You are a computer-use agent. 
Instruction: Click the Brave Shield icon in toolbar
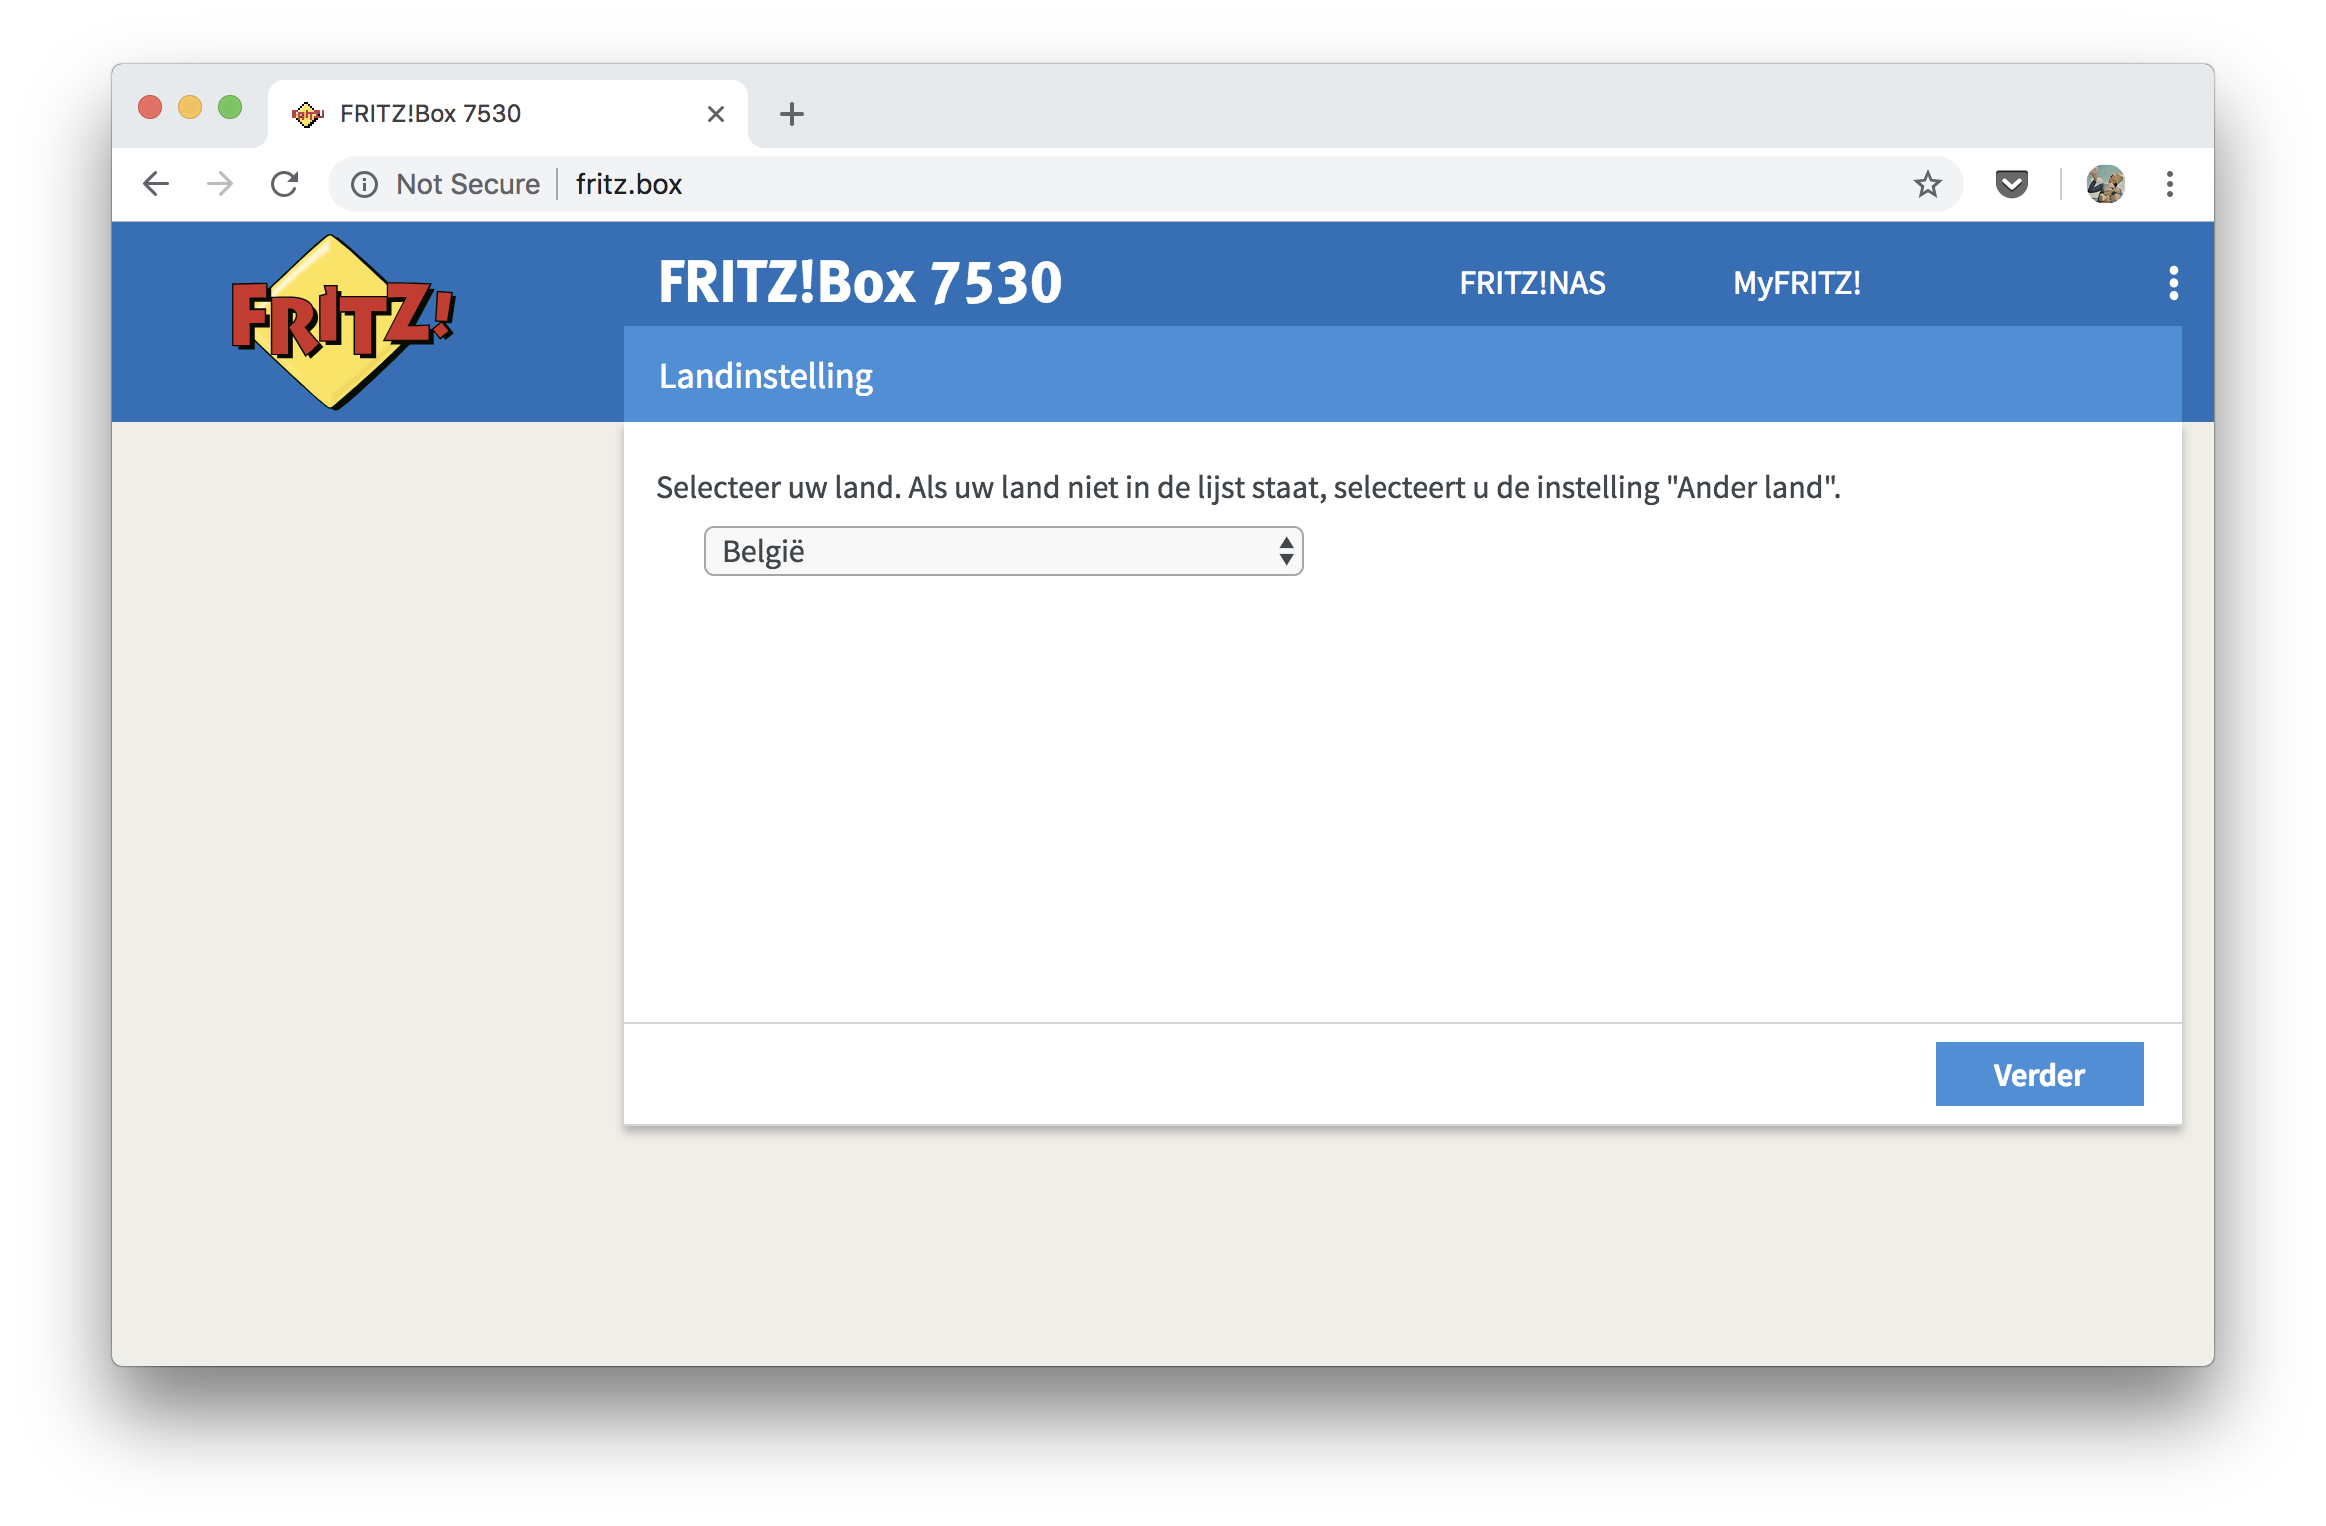click(x=2013, y=184)
